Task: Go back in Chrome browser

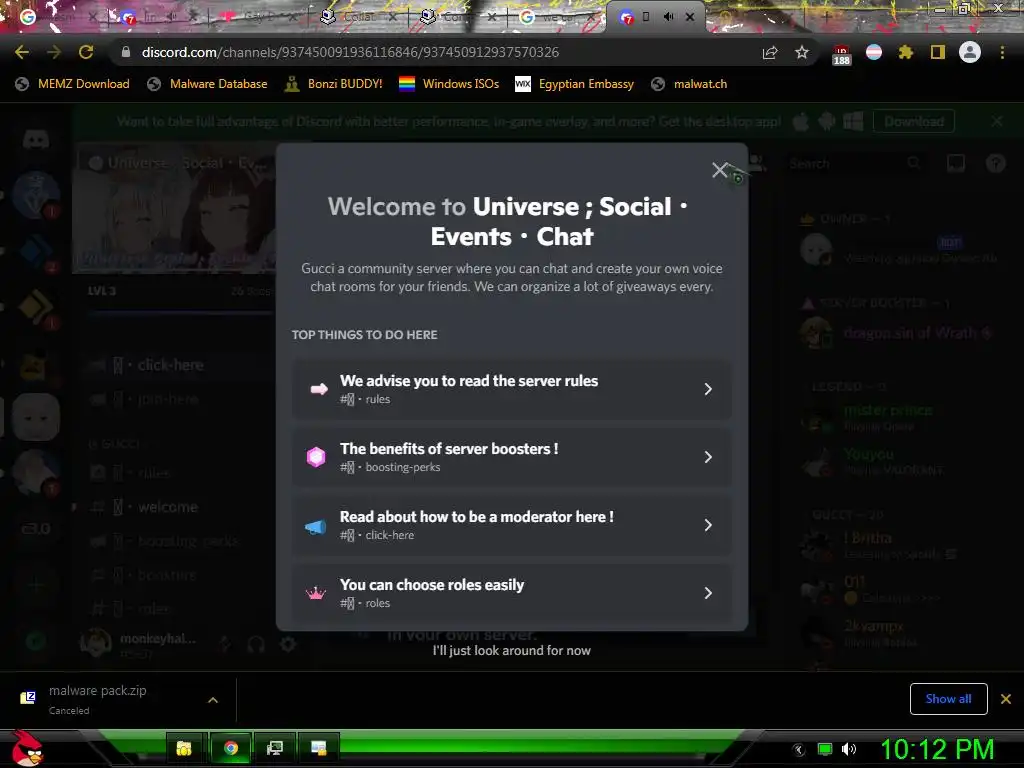Action: 22,52
